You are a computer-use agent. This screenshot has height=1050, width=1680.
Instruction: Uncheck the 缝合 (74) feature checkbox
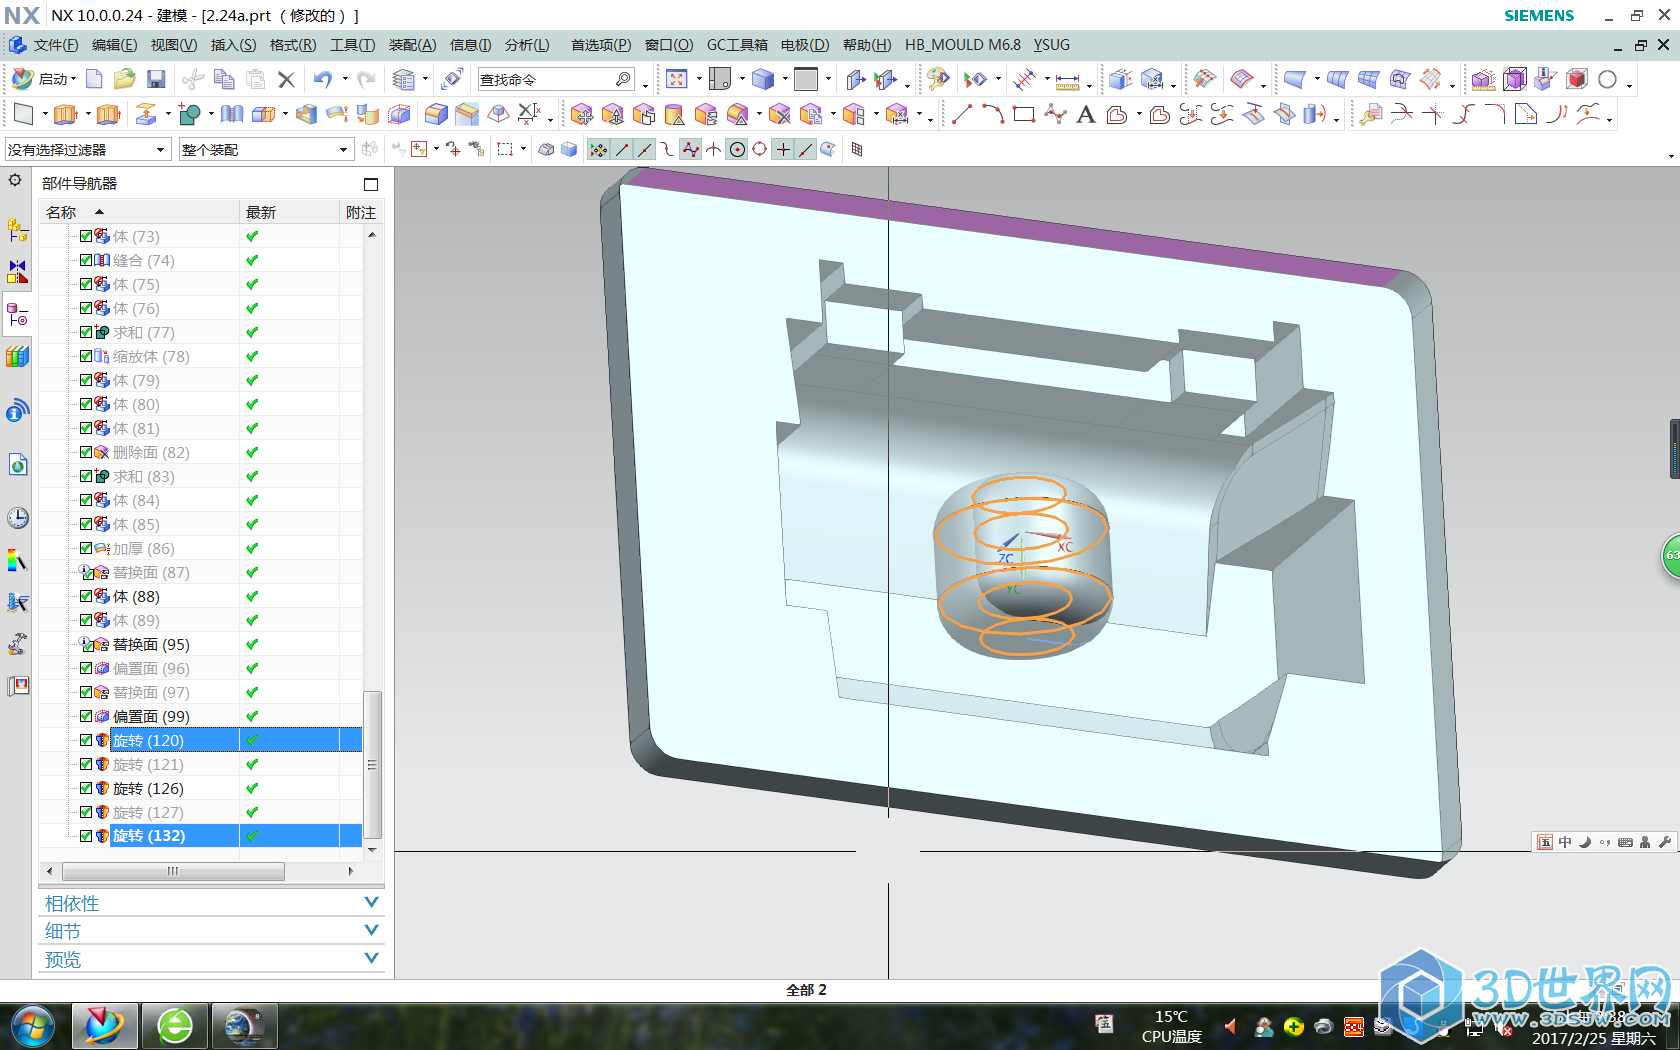point(86,260)
